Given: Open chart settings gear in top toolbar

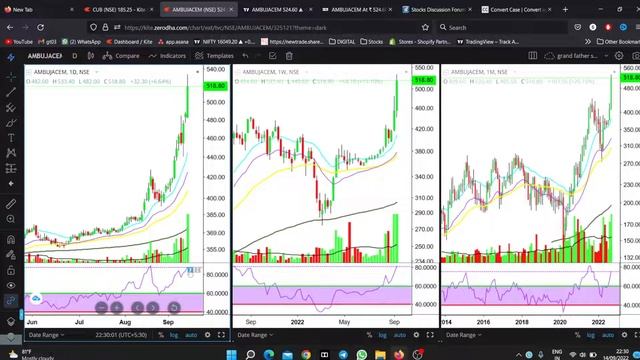Looking at the screenshot, I should 619,56.
